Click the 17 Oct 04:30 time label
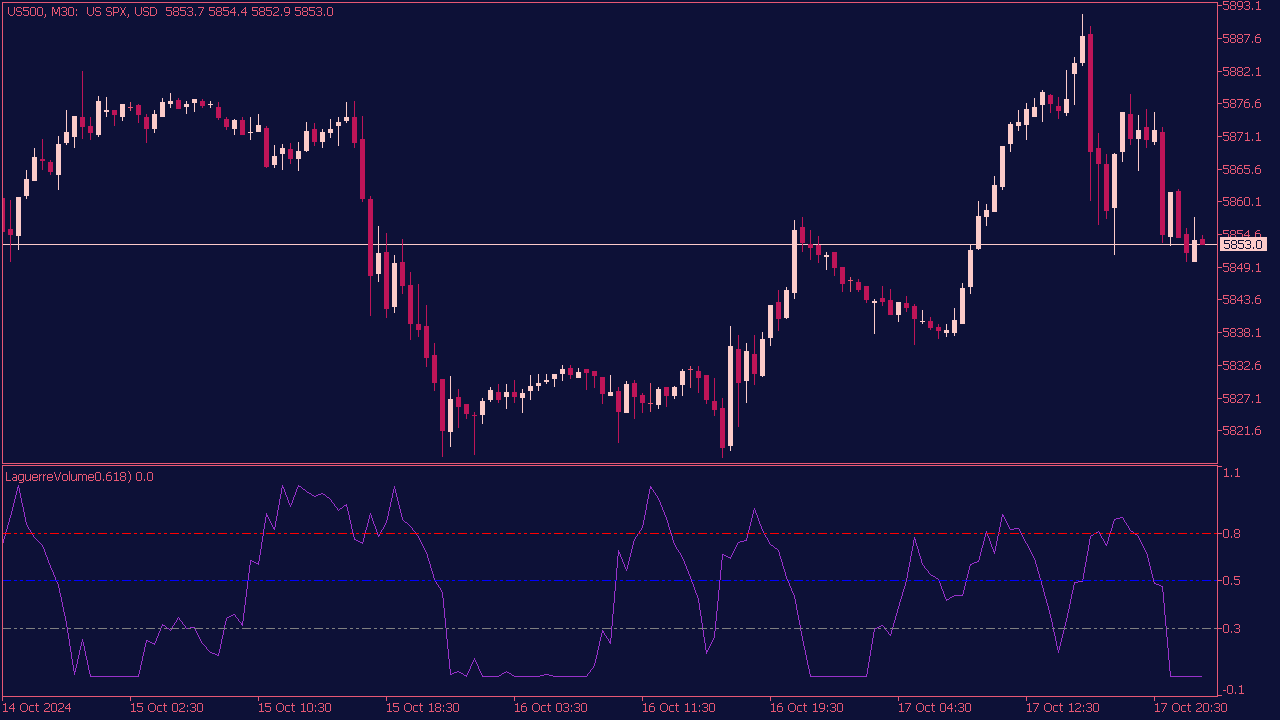Screen dimensions: 1280x720 point(935,708)
